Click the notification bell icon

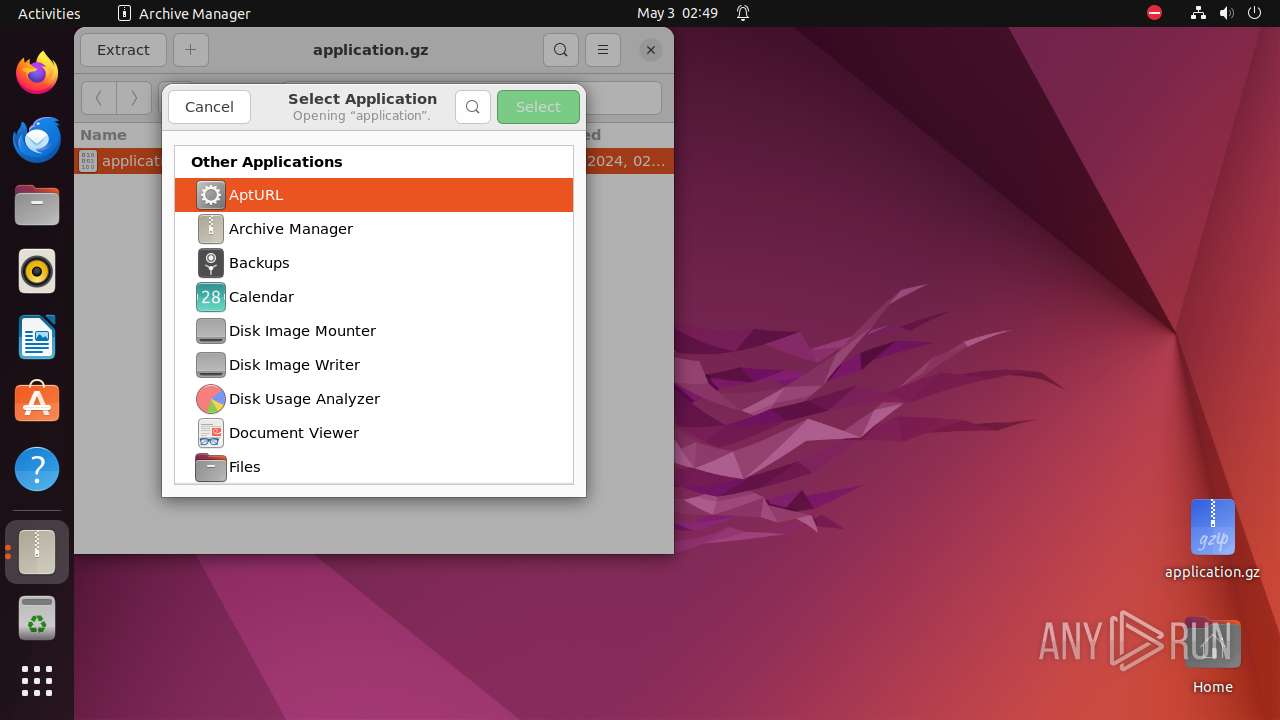coord(743,13)
